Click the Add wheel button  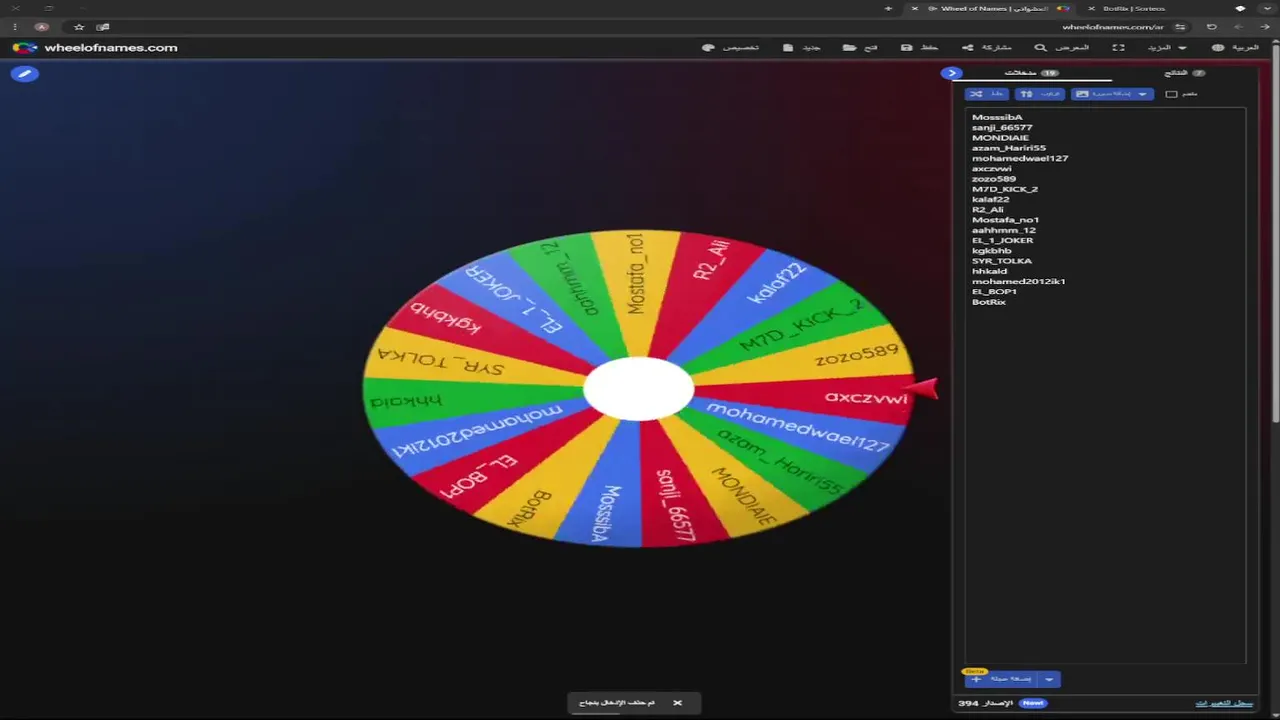[1001, 679]
